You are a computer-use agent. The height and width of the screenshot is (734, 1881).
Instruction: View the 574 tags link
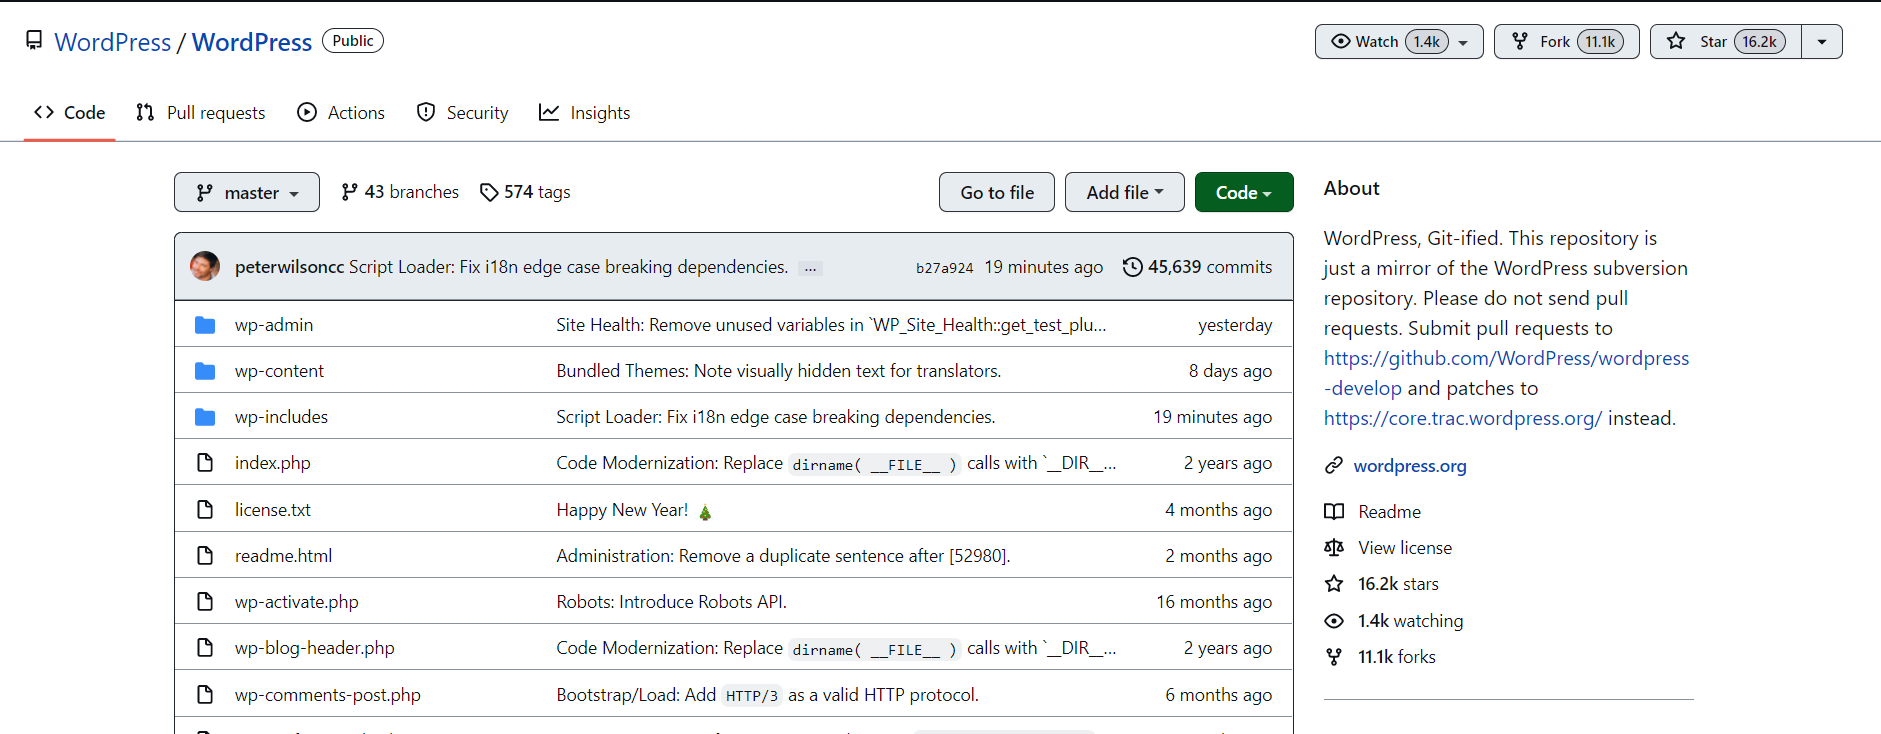tap(525, 192)
